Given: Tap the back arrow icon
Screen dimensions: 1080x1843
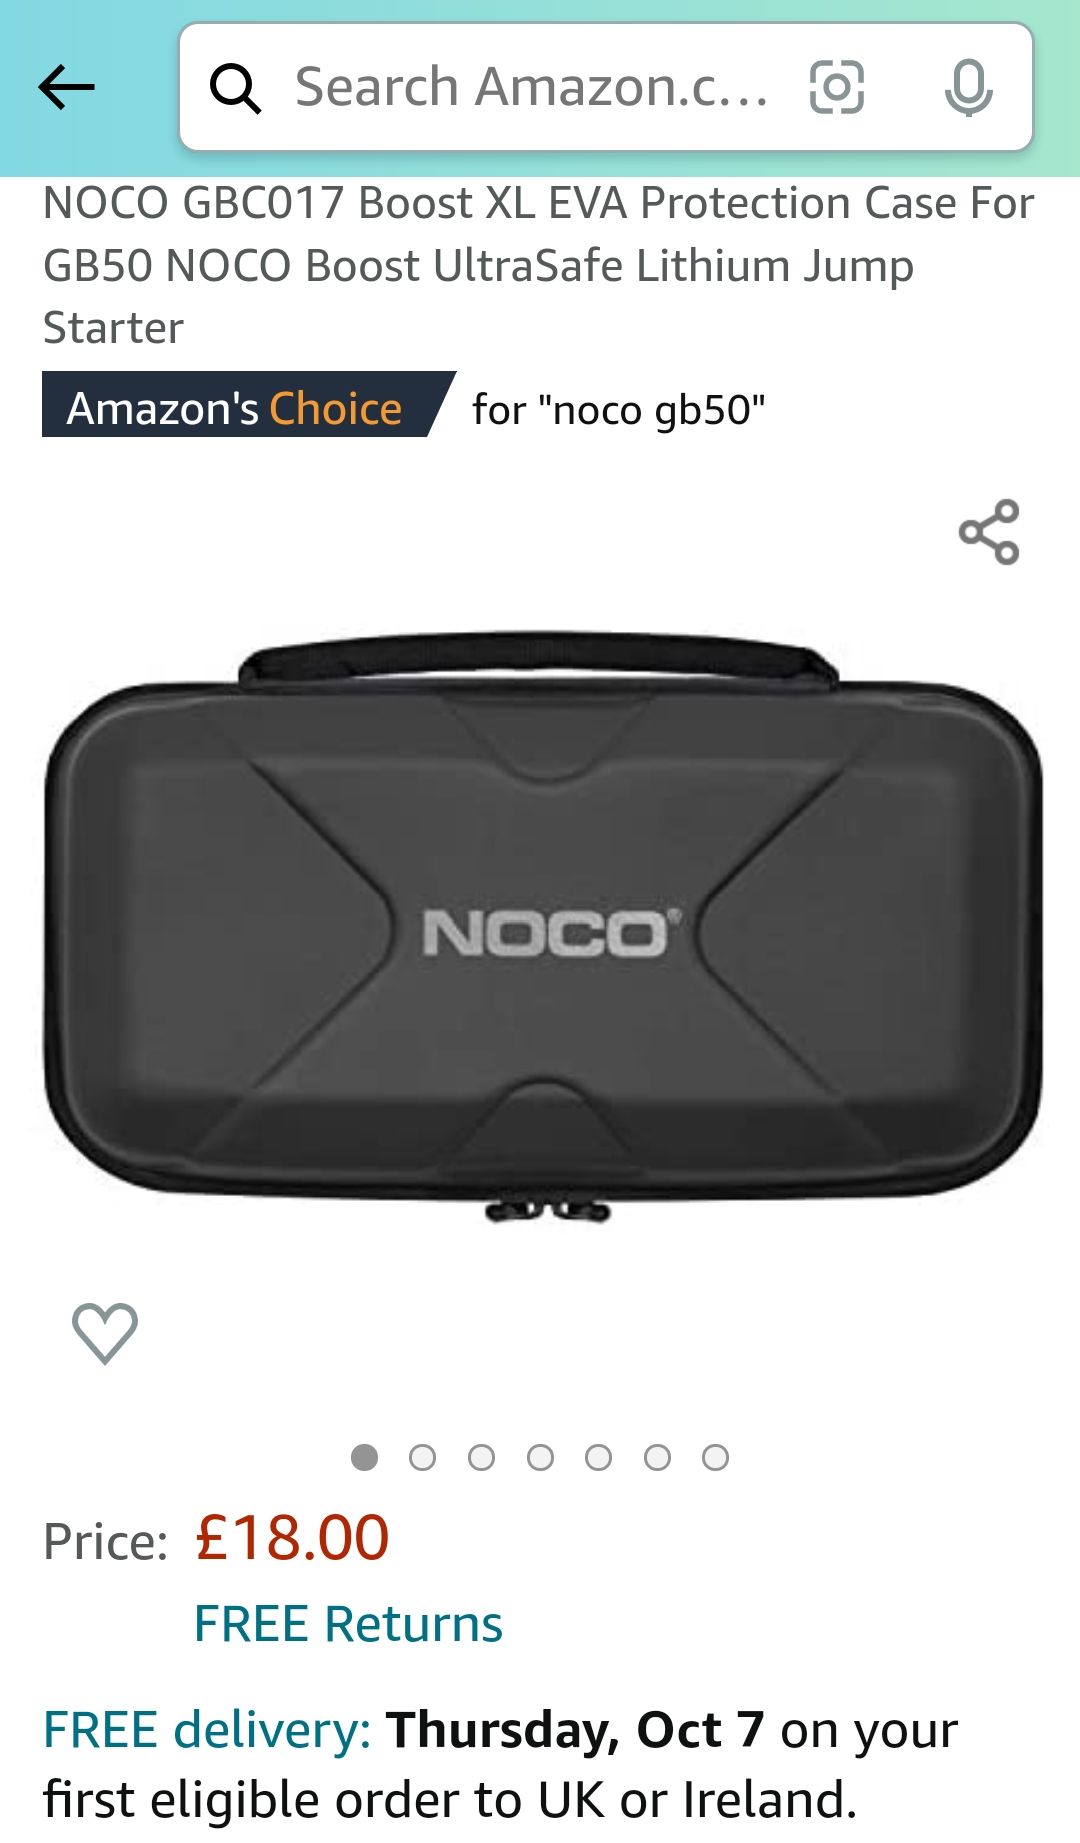Looking at the screenshot, I should [66, 87].
